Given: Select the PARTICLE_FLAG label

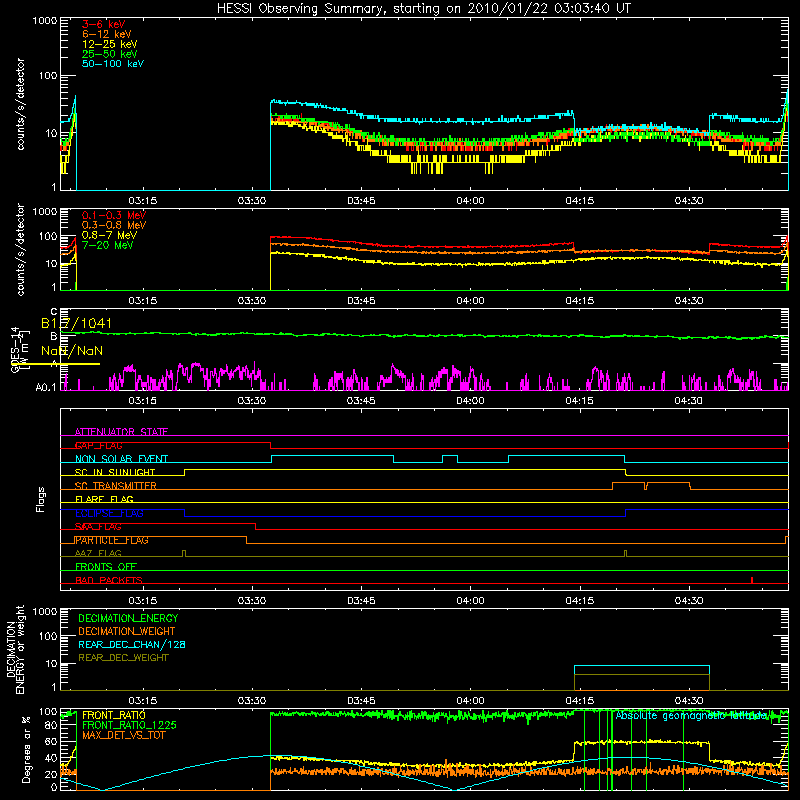Looking at the screenshot, I should coord(111,540).
